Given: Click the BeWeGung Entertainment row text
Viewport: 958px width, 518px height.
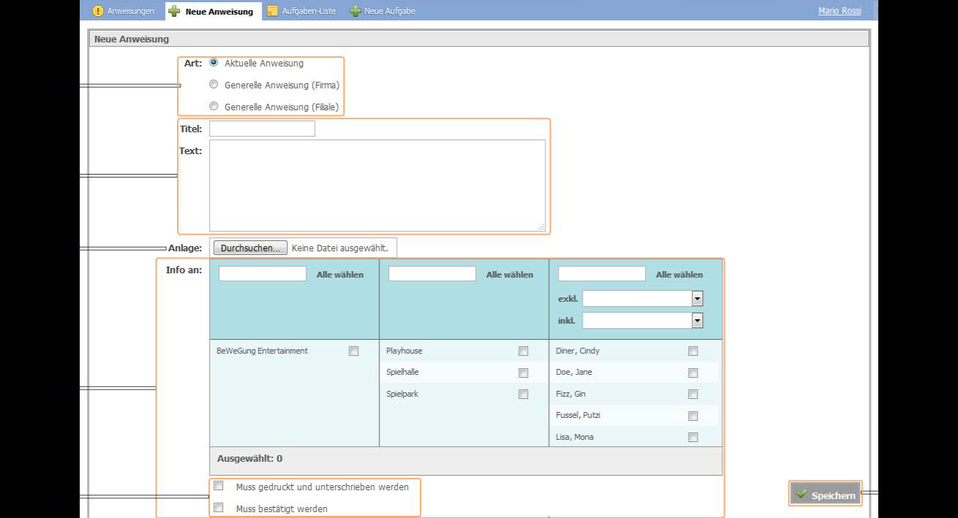Looking at the screenshot, I should click(x=262, y=351).
